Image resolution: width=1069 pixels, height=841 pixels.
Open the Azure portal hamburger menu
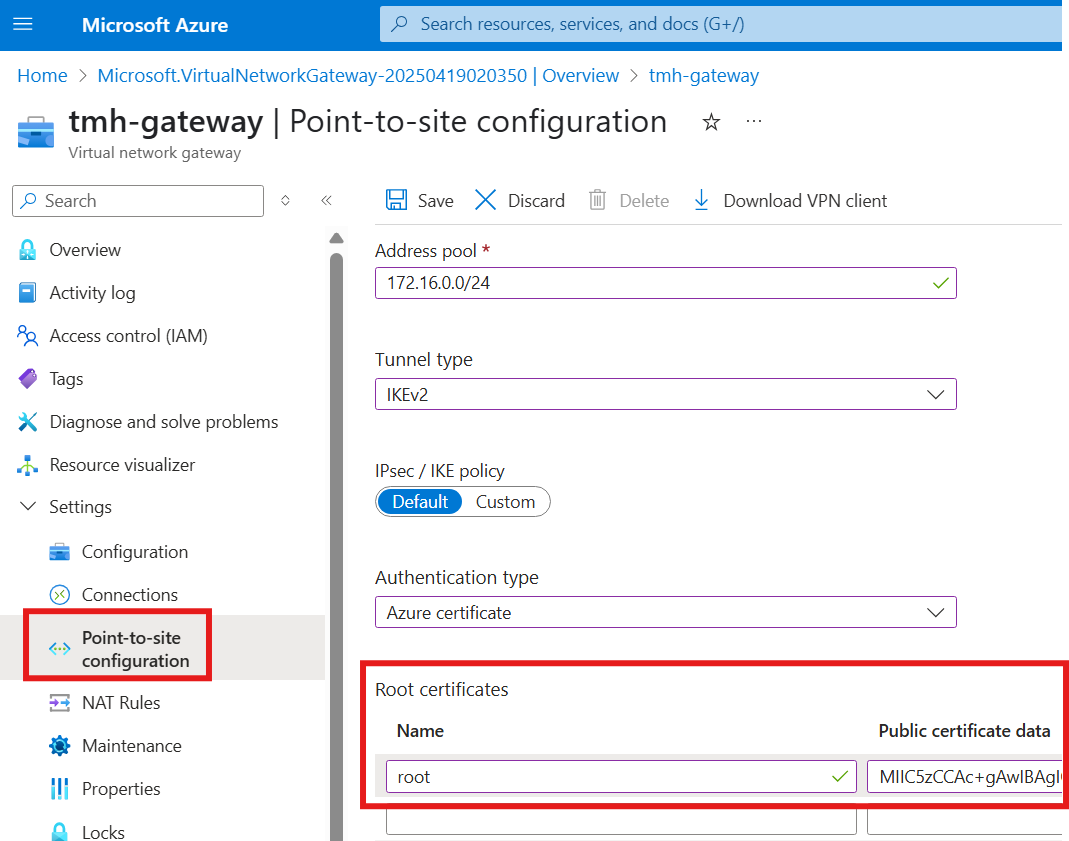(x=23, y=25)
